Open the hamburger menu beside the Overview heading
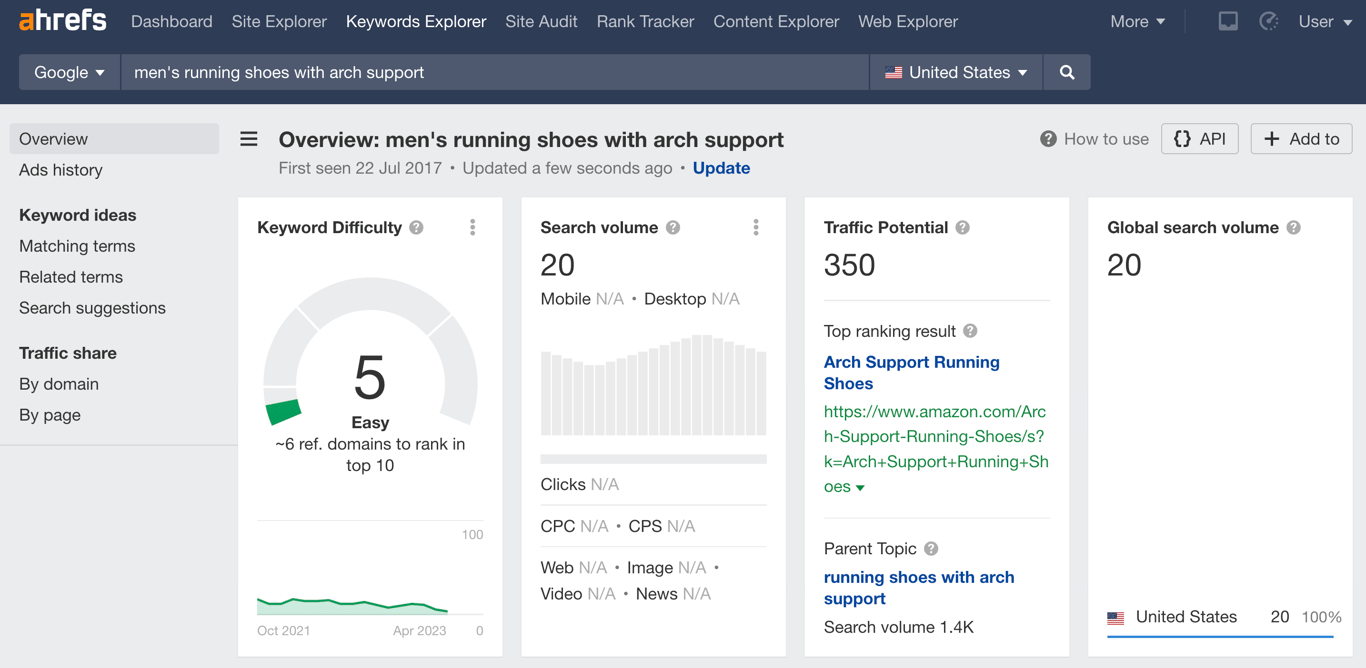The width and height of the screenshot is (1366, 668). click(x=248, y=139)
